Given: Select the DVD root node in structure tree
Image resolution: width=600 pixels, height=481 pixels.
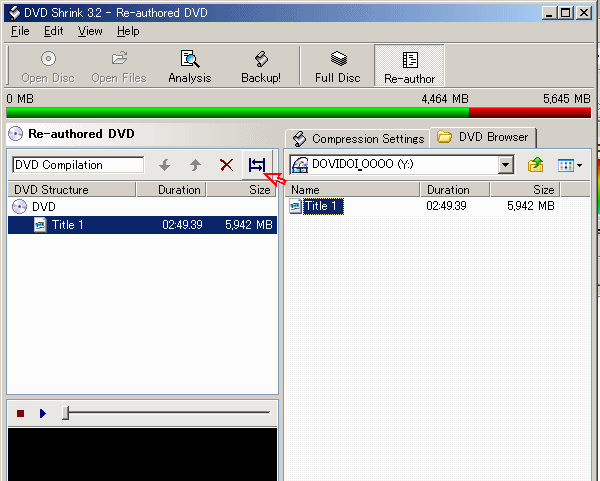Looking at the screenshot, I should pyautogui.click(x=43, y=207).
